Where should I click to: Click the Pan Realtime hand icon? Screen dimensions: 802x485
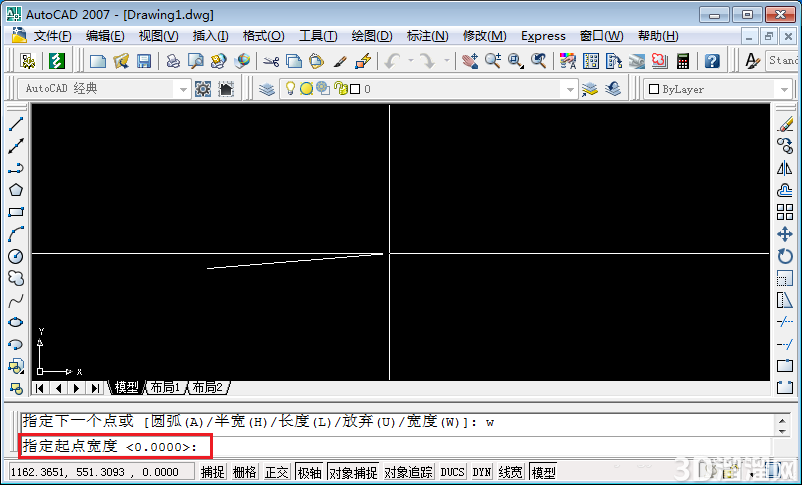470,61
